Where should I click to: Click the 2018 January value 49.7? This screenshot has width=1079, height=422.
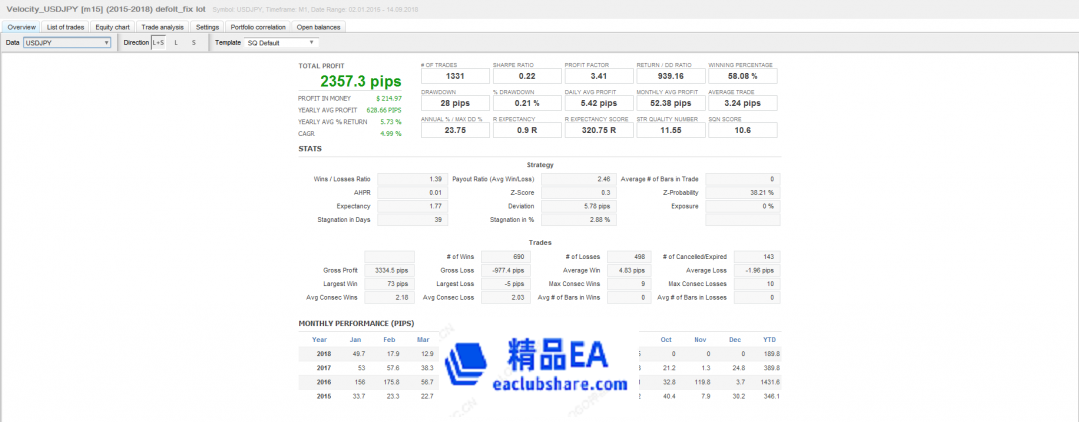358,354
